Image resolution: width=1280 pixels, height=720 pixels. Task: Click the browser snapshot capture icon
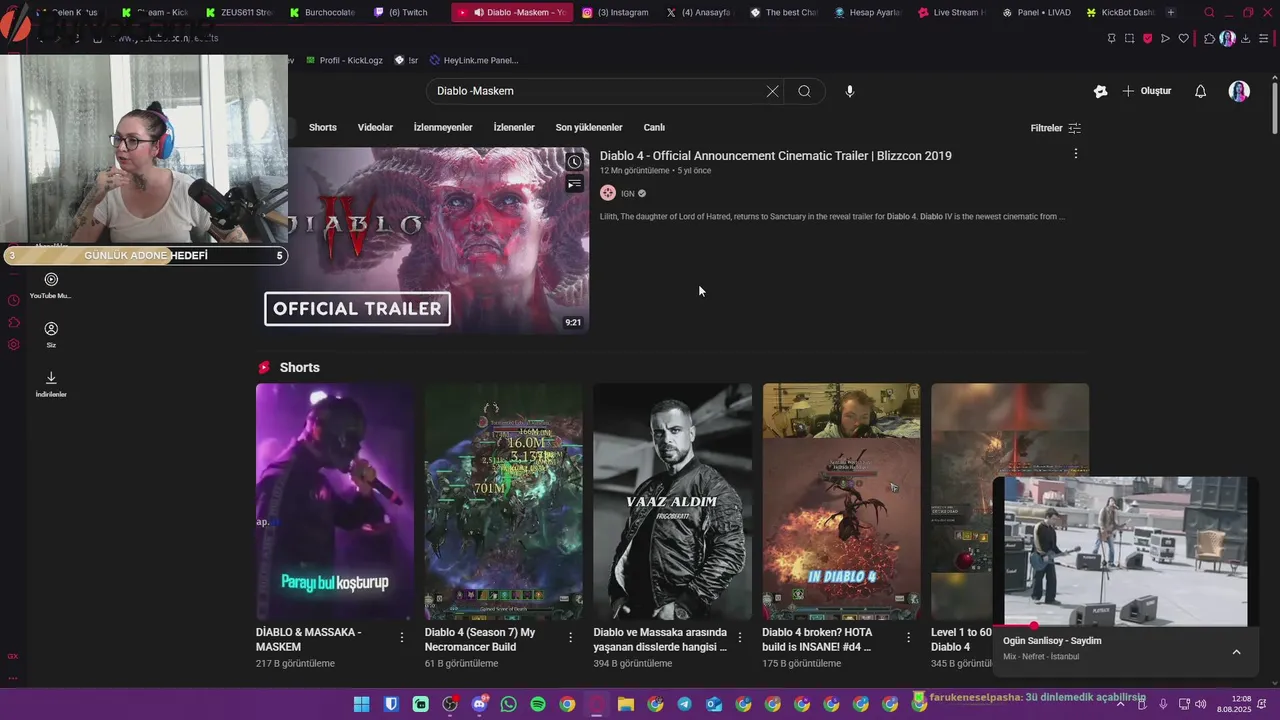(1129, 38)
